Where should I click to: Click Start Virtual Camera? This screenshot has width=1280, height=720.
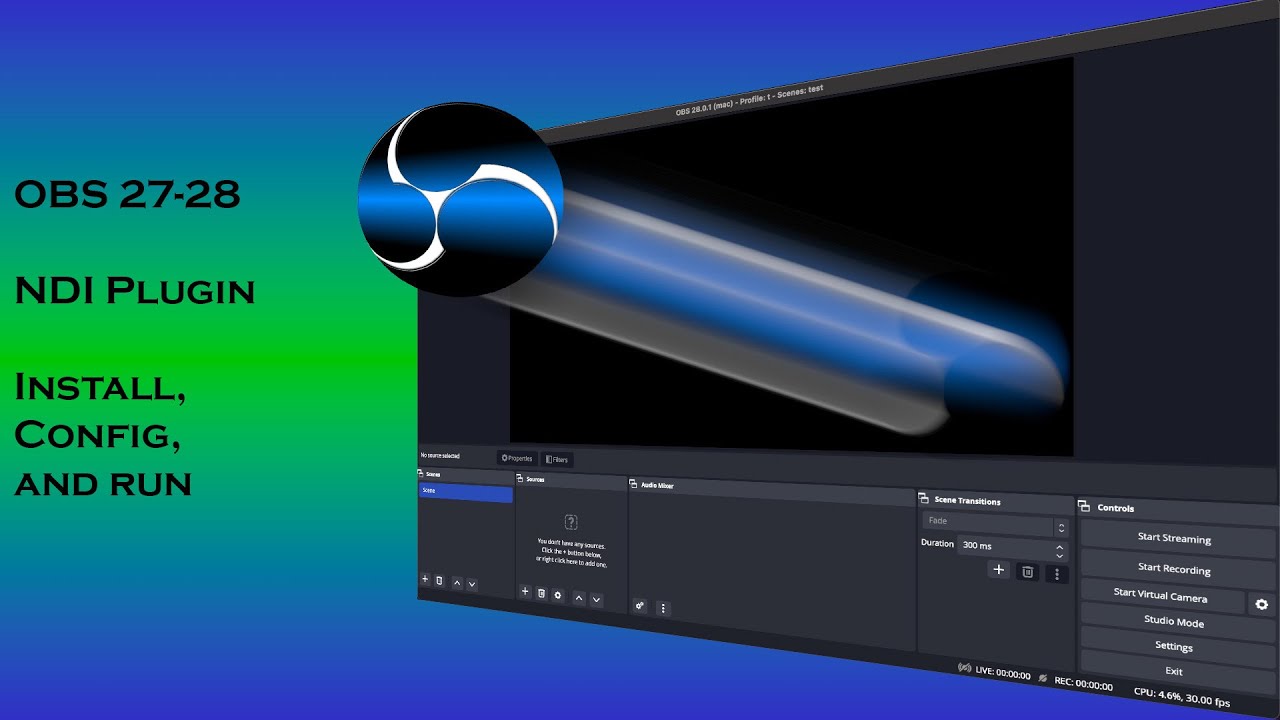pos(1163,596)
